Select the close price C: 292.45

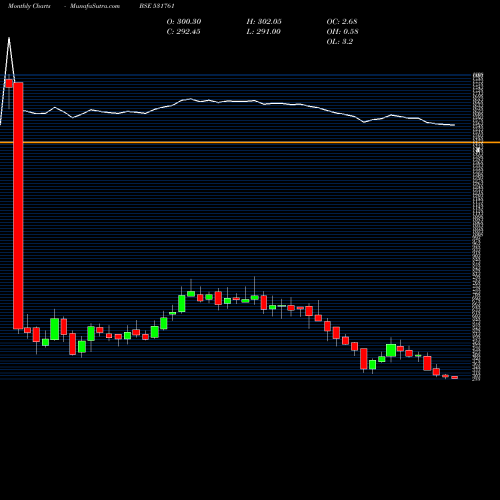(183, 32)
